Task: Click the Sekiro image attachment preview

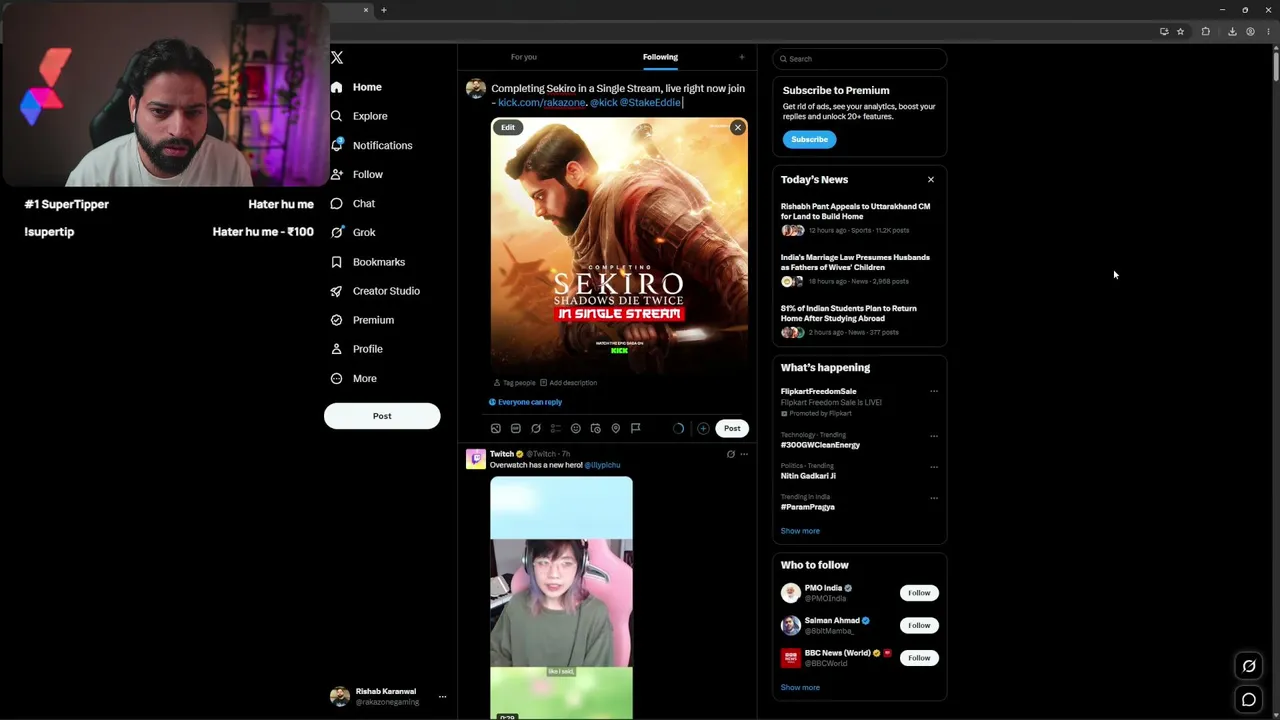Action: [x=619, y=246]
